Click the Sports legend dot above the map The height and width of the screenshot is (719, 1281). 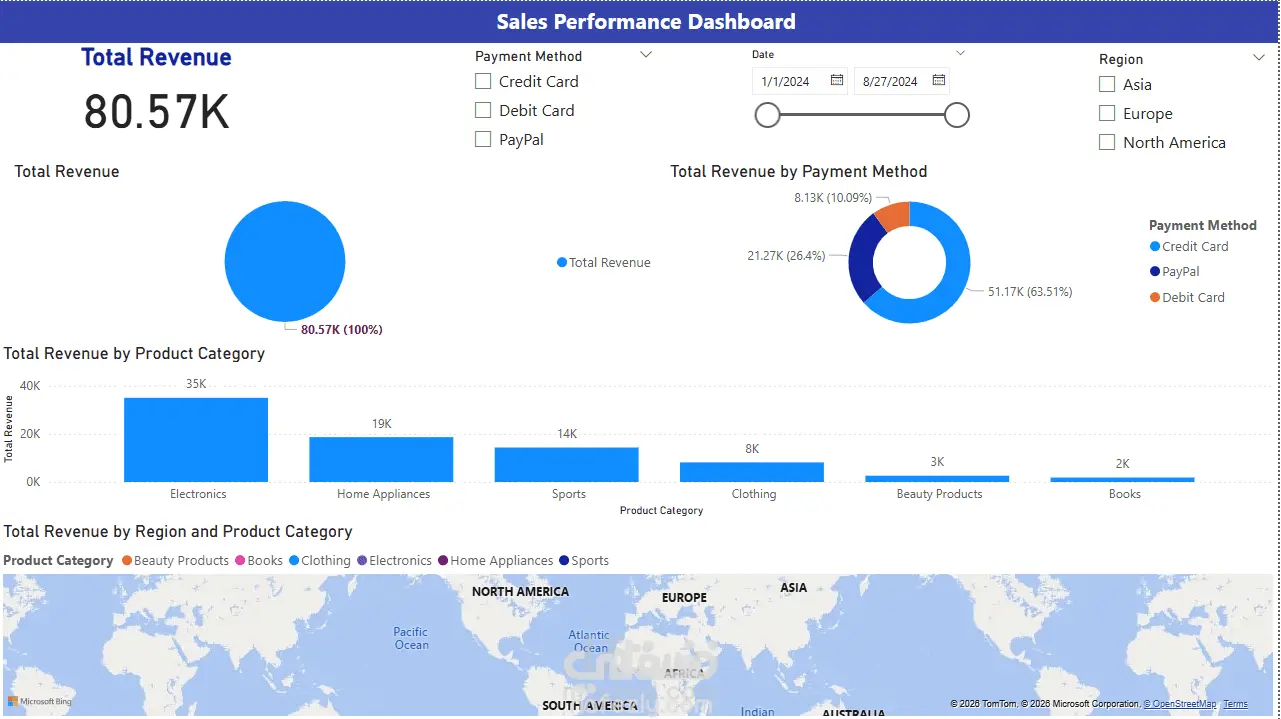[x=564, y=561]
